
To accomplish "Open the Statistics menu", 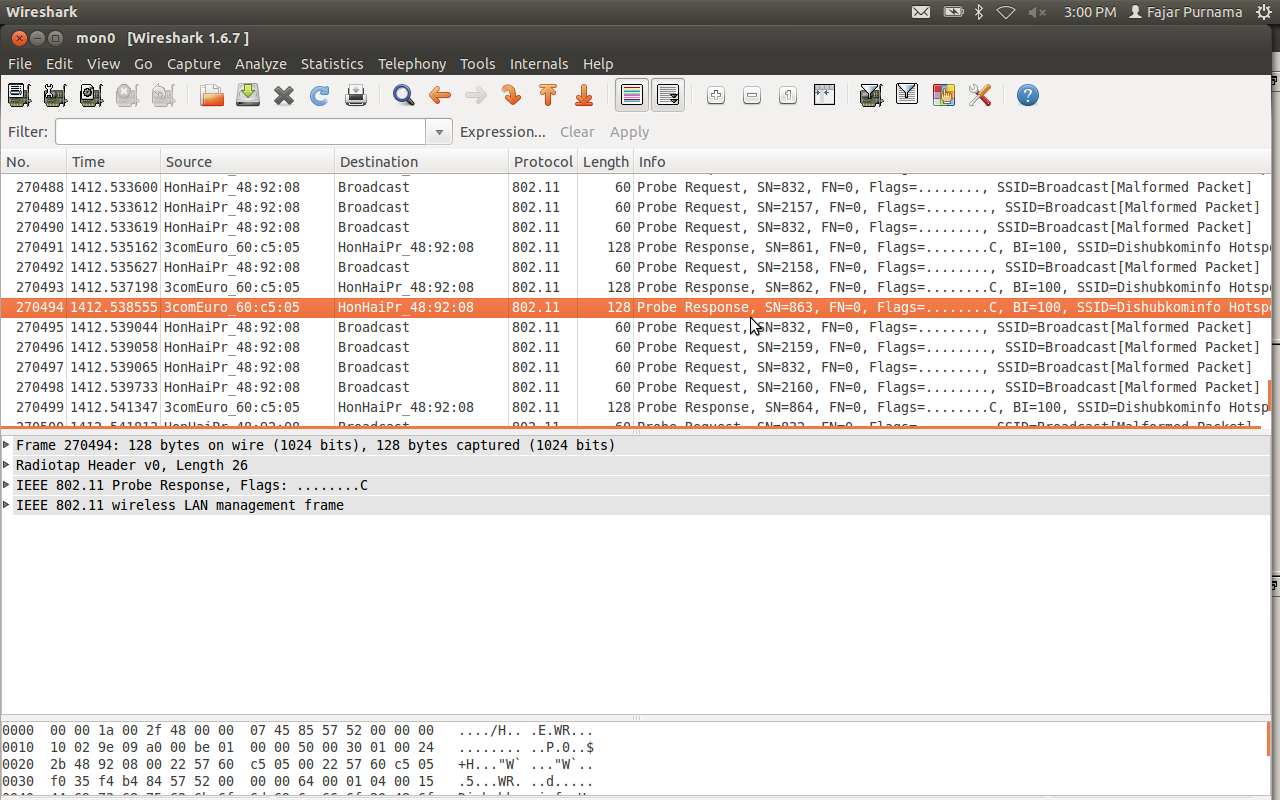I will 332,64.
